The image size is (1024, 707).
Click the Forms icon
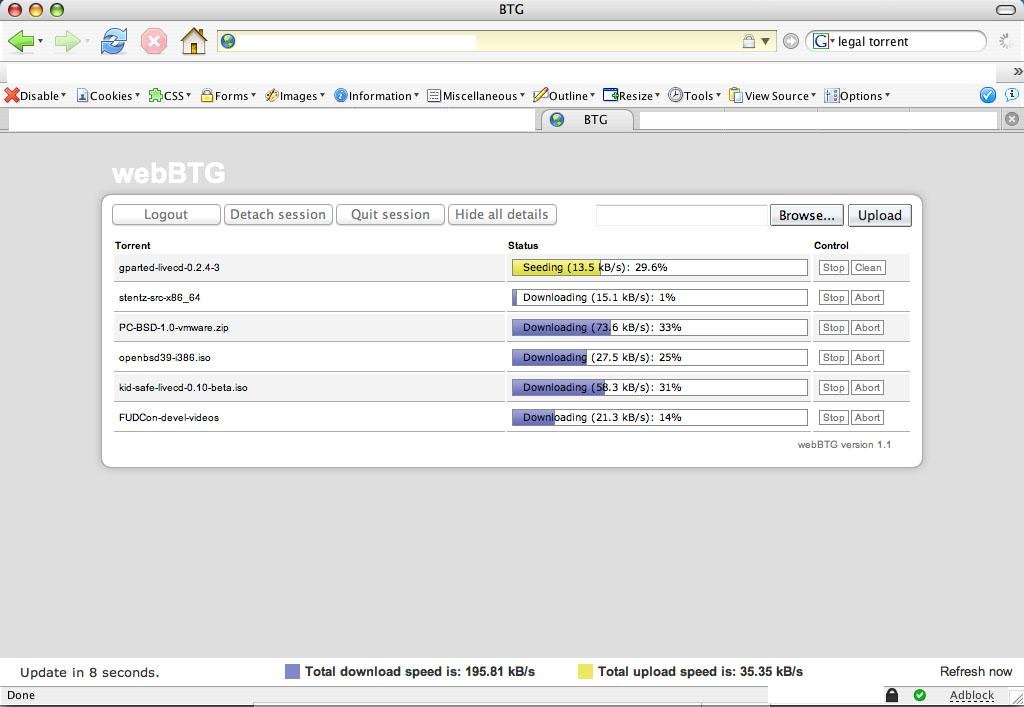point(207,95)
